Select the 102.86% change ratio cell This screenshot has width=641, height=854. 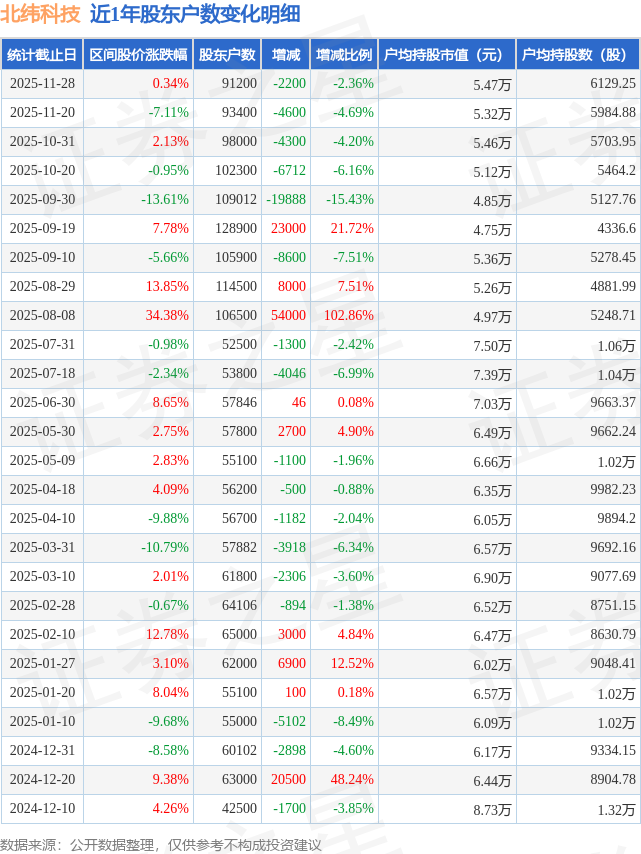[350, 316]
